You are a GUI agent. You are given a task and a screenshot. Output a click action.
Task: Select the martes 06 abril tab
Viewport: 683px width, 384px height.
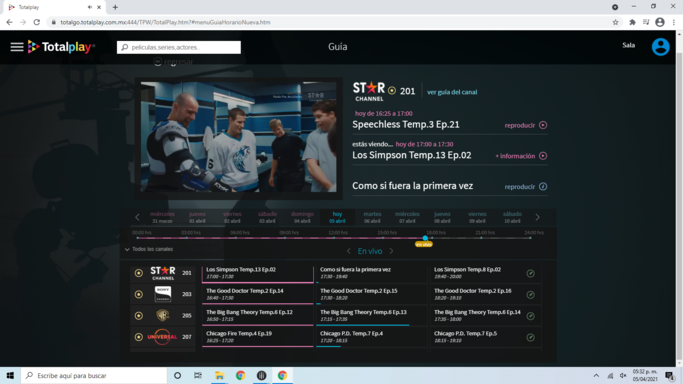tap(372, 217)
